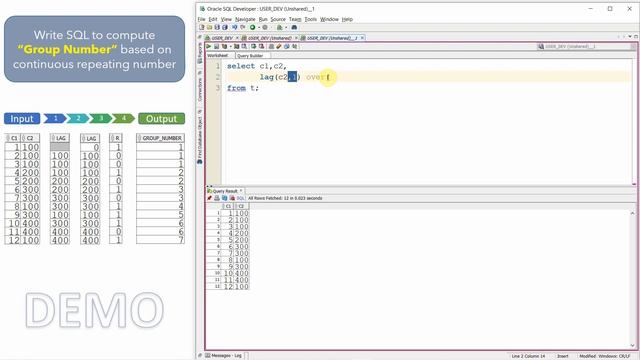The height and width of the screenshot is (360, 640).
Task: Click the grey Forward navigation icon
Action: (x=265, y=27)
